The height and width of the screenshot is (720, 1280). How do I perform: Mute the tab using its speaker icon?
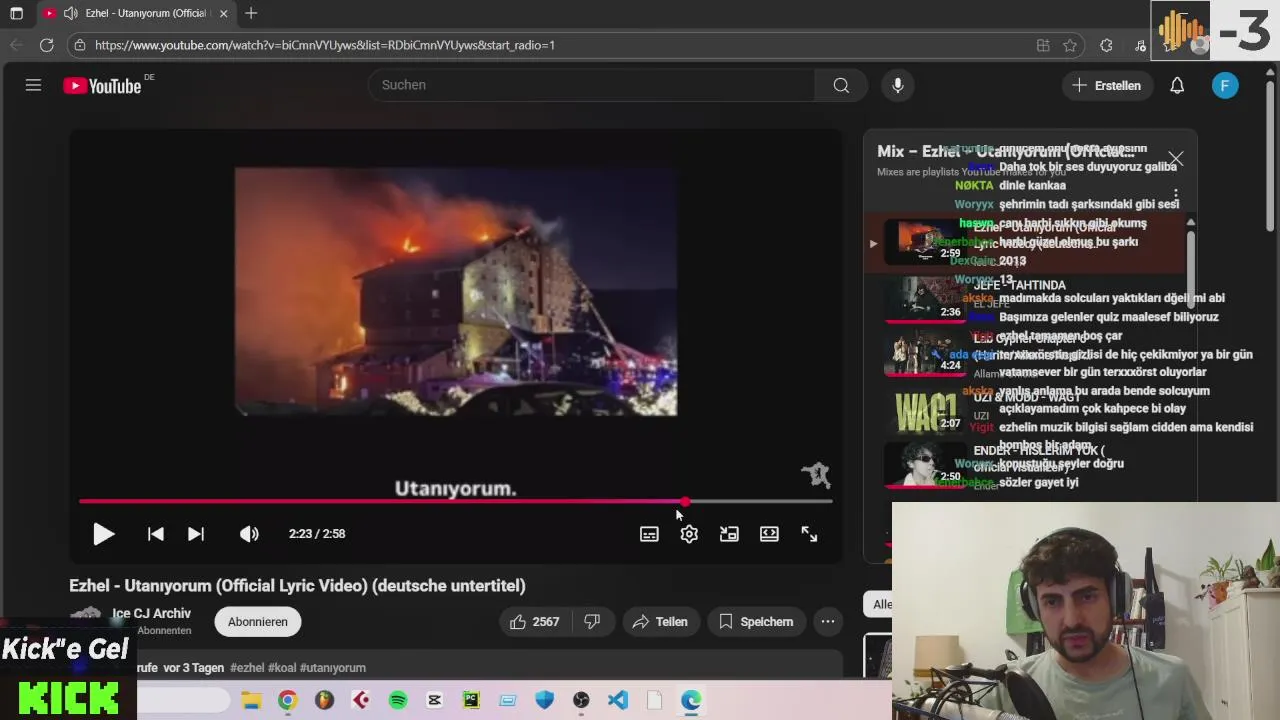(x=70, y=13)
